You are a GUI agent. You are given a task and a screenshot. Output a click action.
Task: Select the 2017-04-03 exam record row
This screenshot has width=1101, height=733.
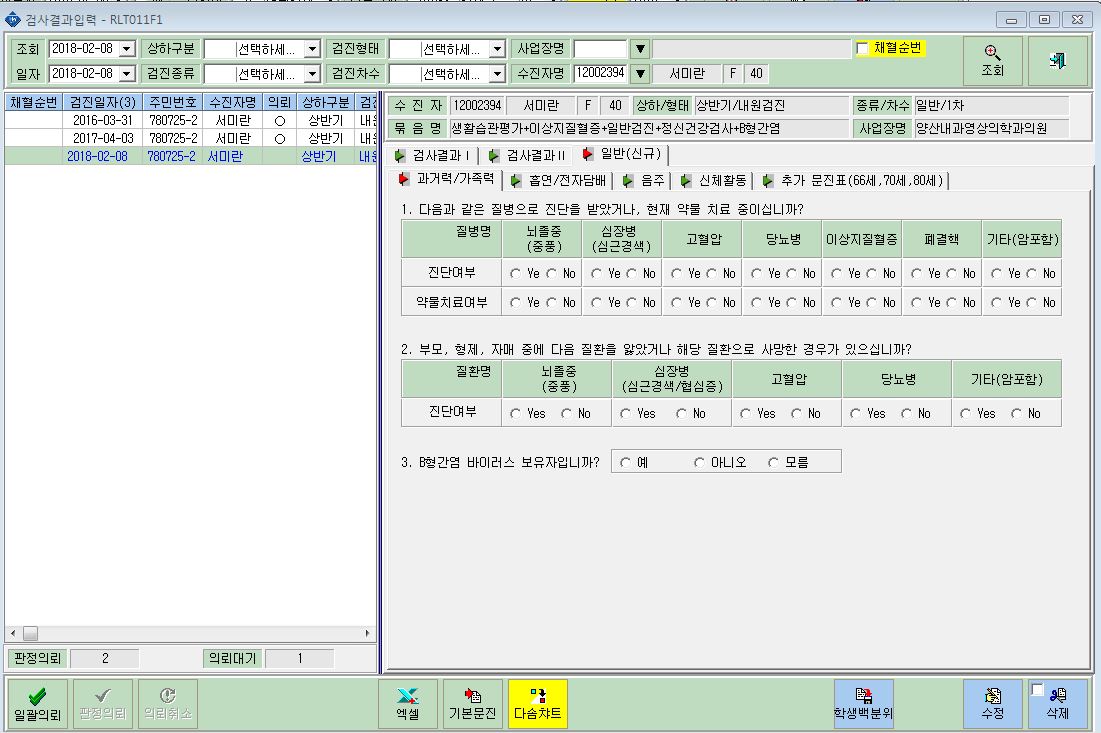point(190,138)
